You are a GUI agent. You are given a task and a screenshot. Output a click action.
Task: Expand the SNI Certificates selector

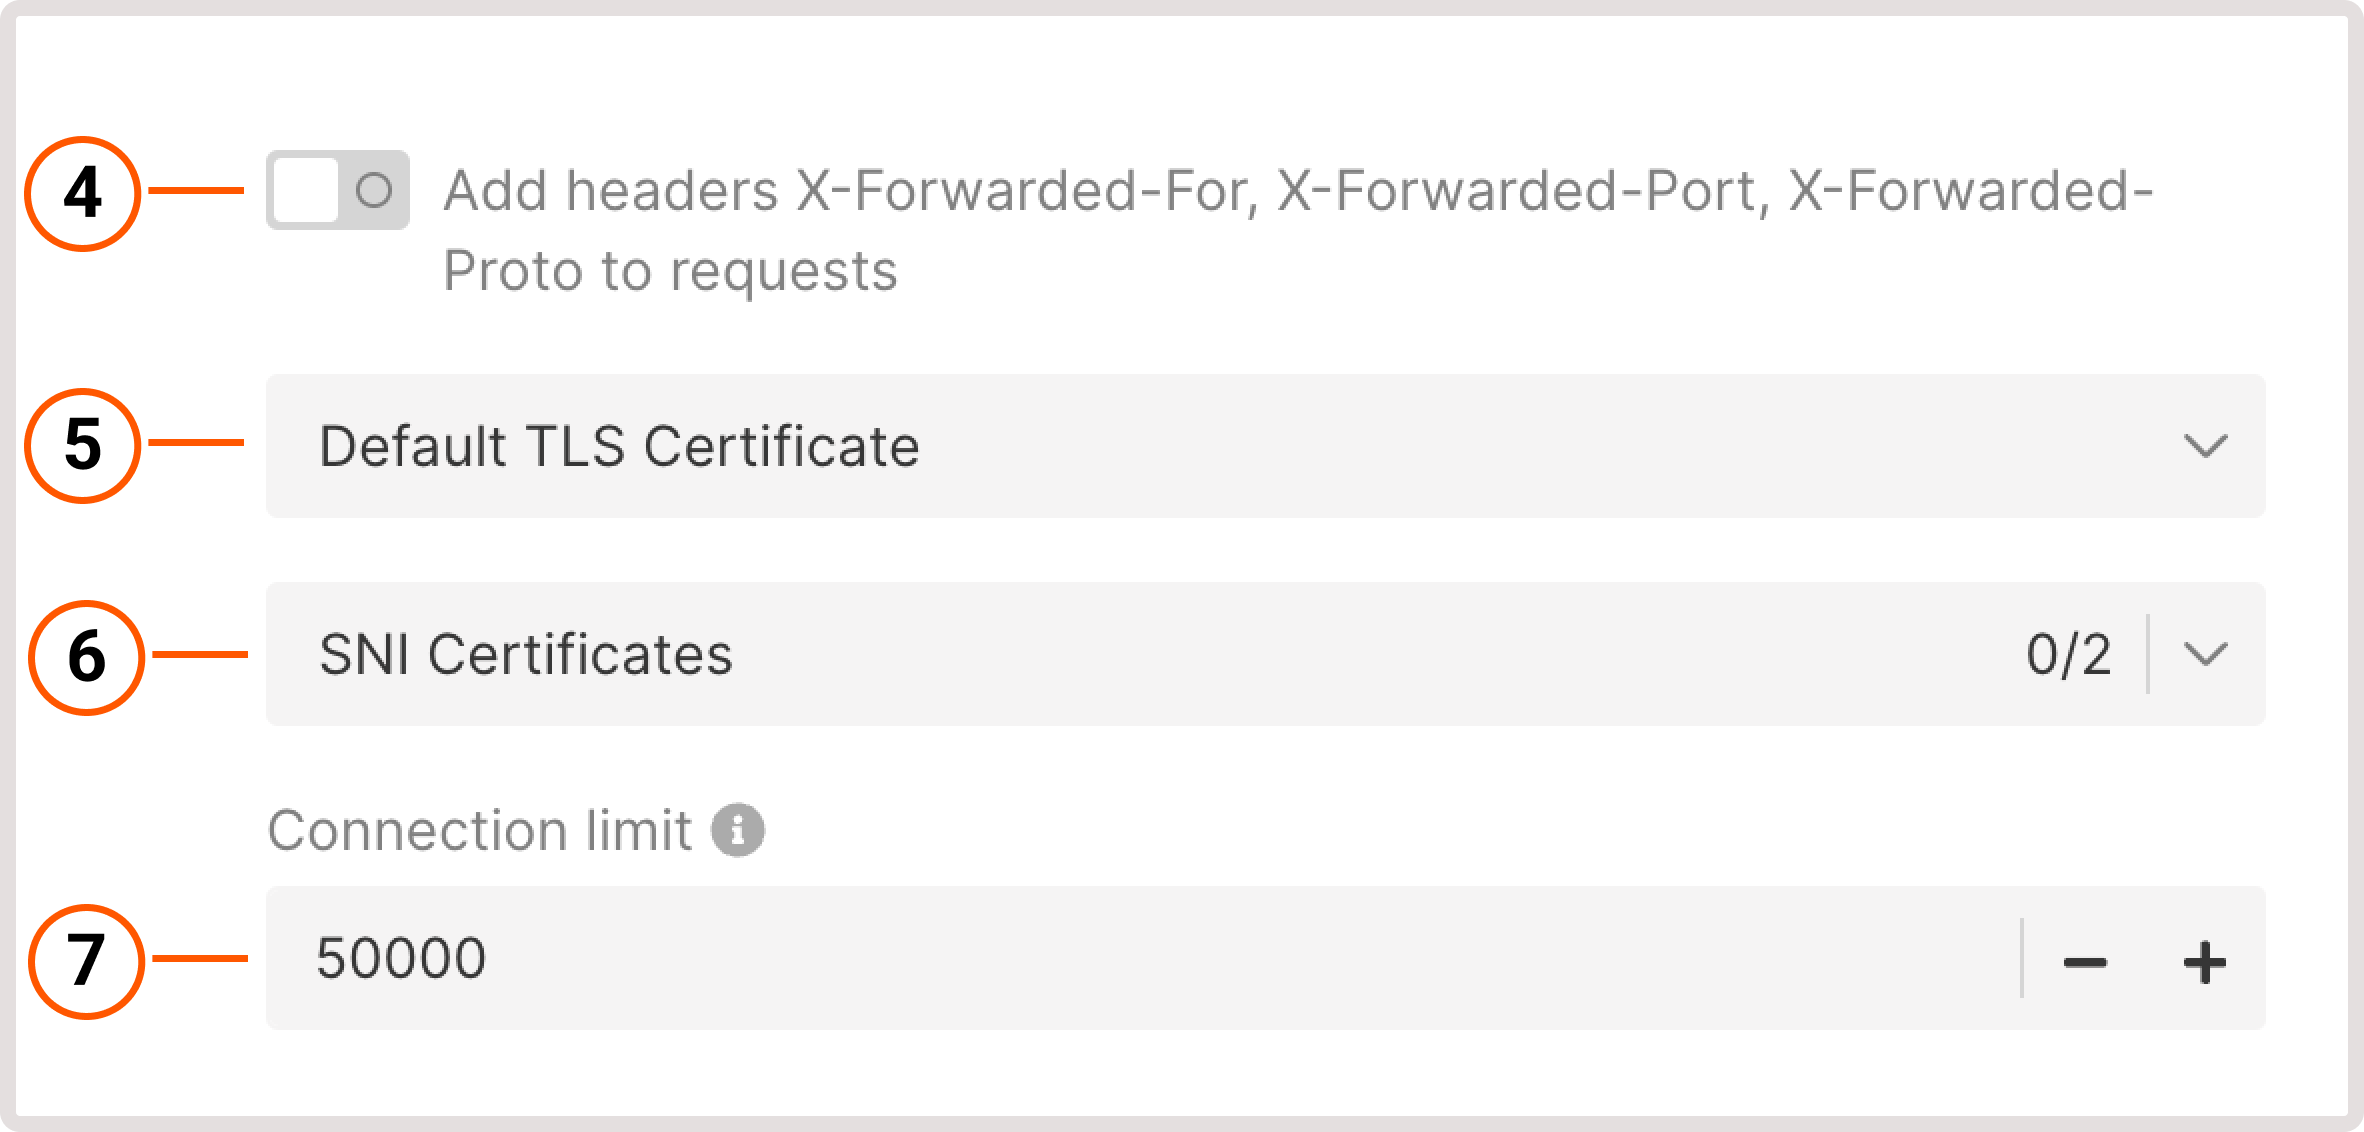coord(1266,654)
